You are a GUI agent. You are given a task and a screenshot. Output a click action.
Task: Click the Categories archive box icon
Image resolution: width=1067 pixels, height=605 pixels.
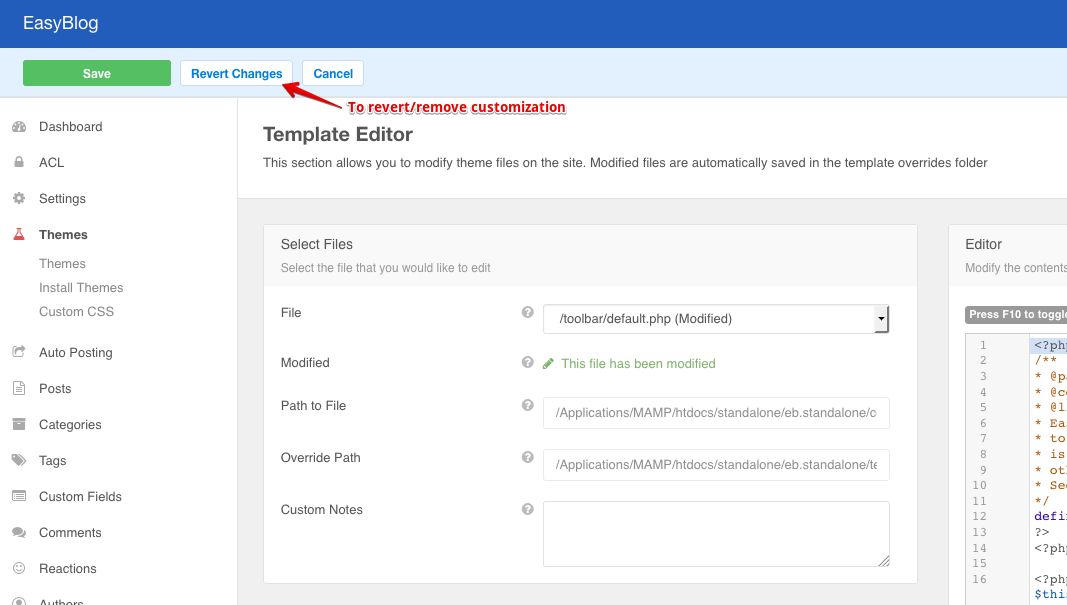tap(19, 424)
